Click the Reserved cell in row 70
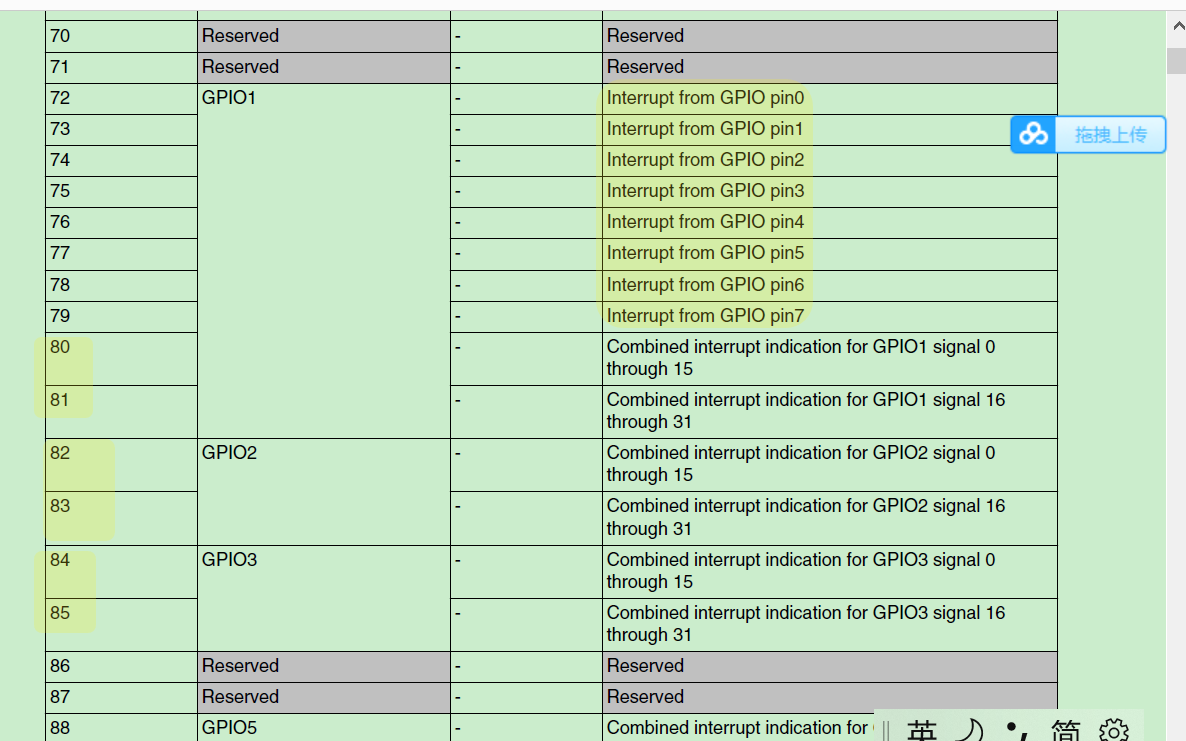Viewport: 1186px width, 741px height. [x=240, y=36]
